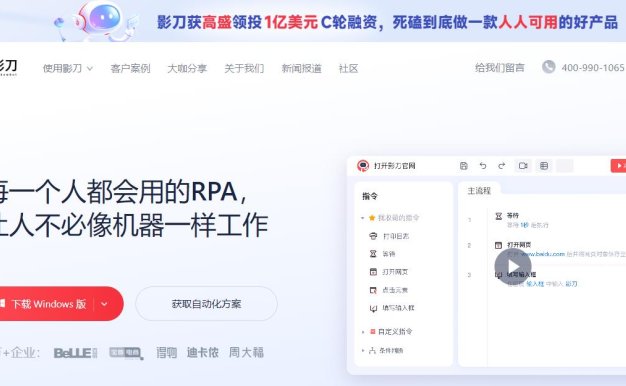Click the red run button in the demo app
This screenshot has width=626, height=386.
(618, 166)
